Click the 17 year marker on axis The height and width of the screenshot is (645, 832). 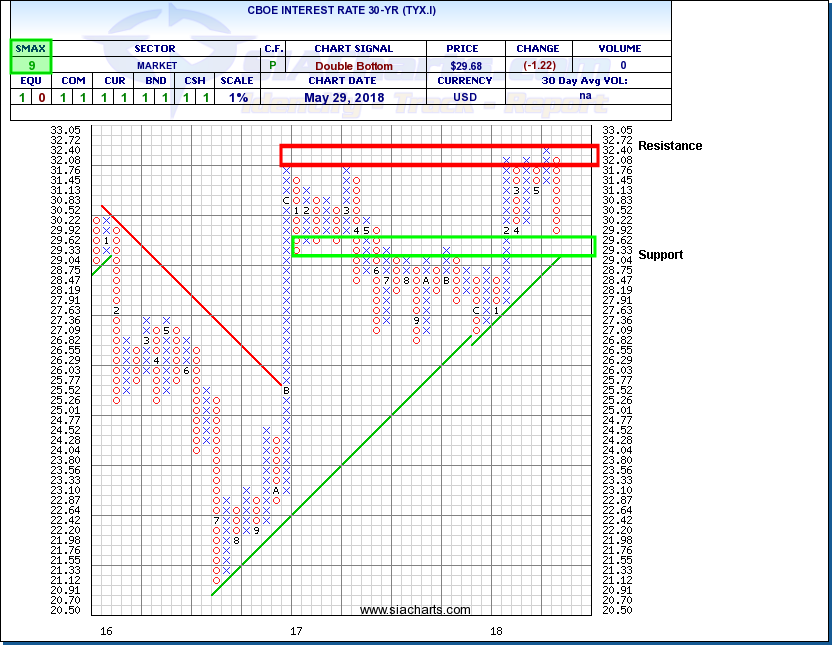coord(297,632)
